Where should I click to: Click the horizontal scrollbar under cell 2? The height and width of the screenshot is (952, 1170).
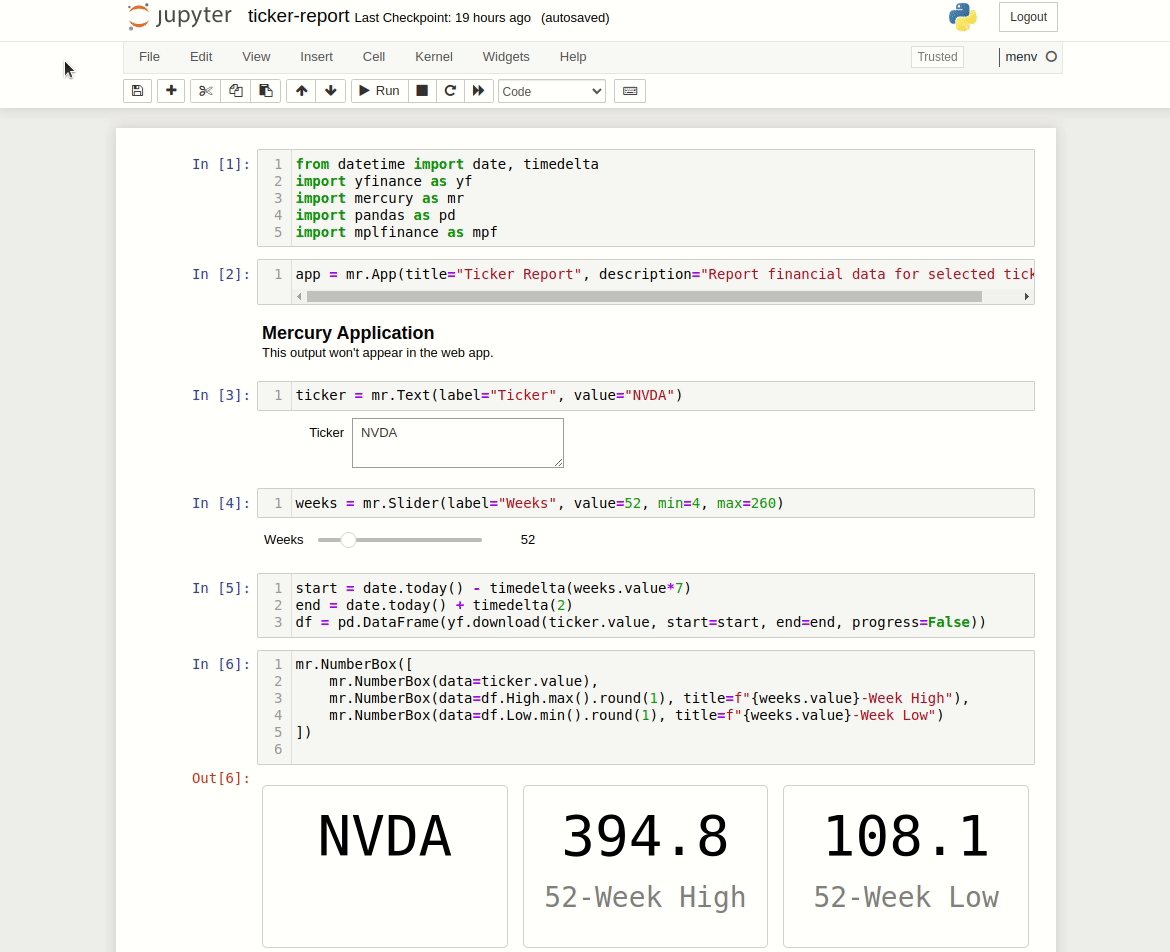point(662,296)
